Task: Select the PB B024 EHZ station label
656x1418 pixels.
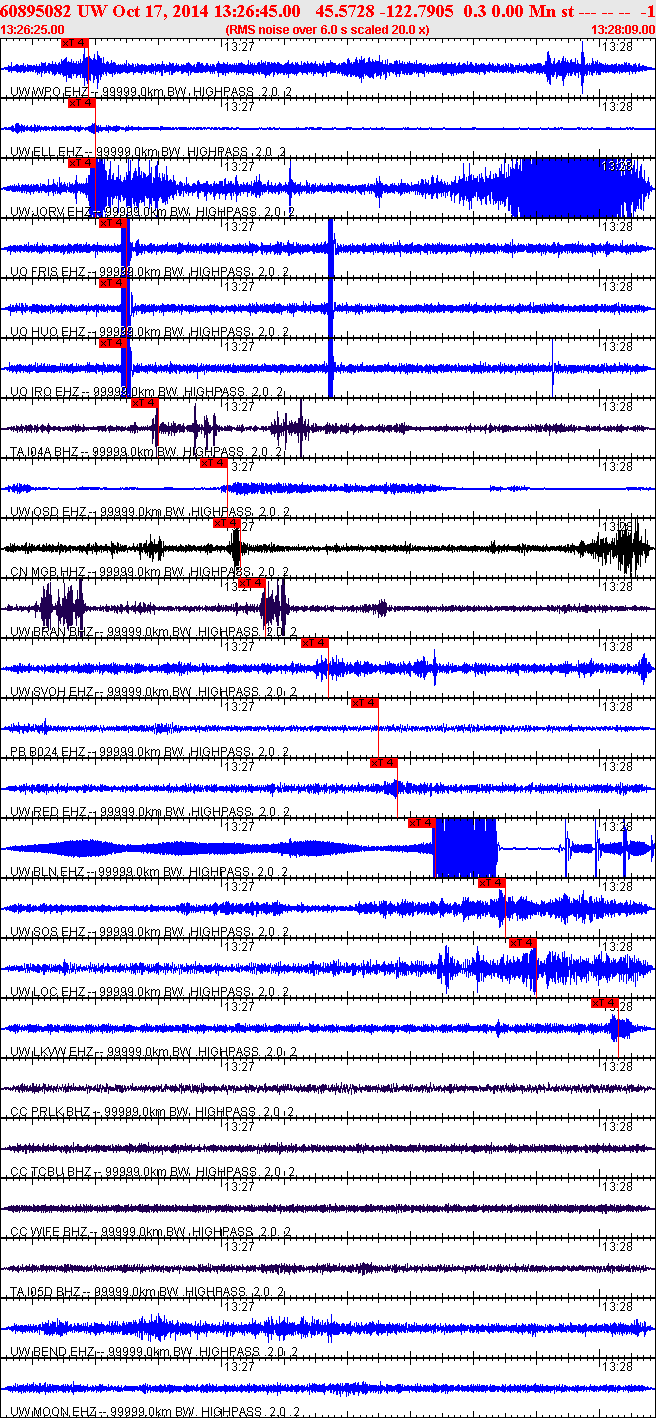Action: pyautogui.click(x=50, y=752)
